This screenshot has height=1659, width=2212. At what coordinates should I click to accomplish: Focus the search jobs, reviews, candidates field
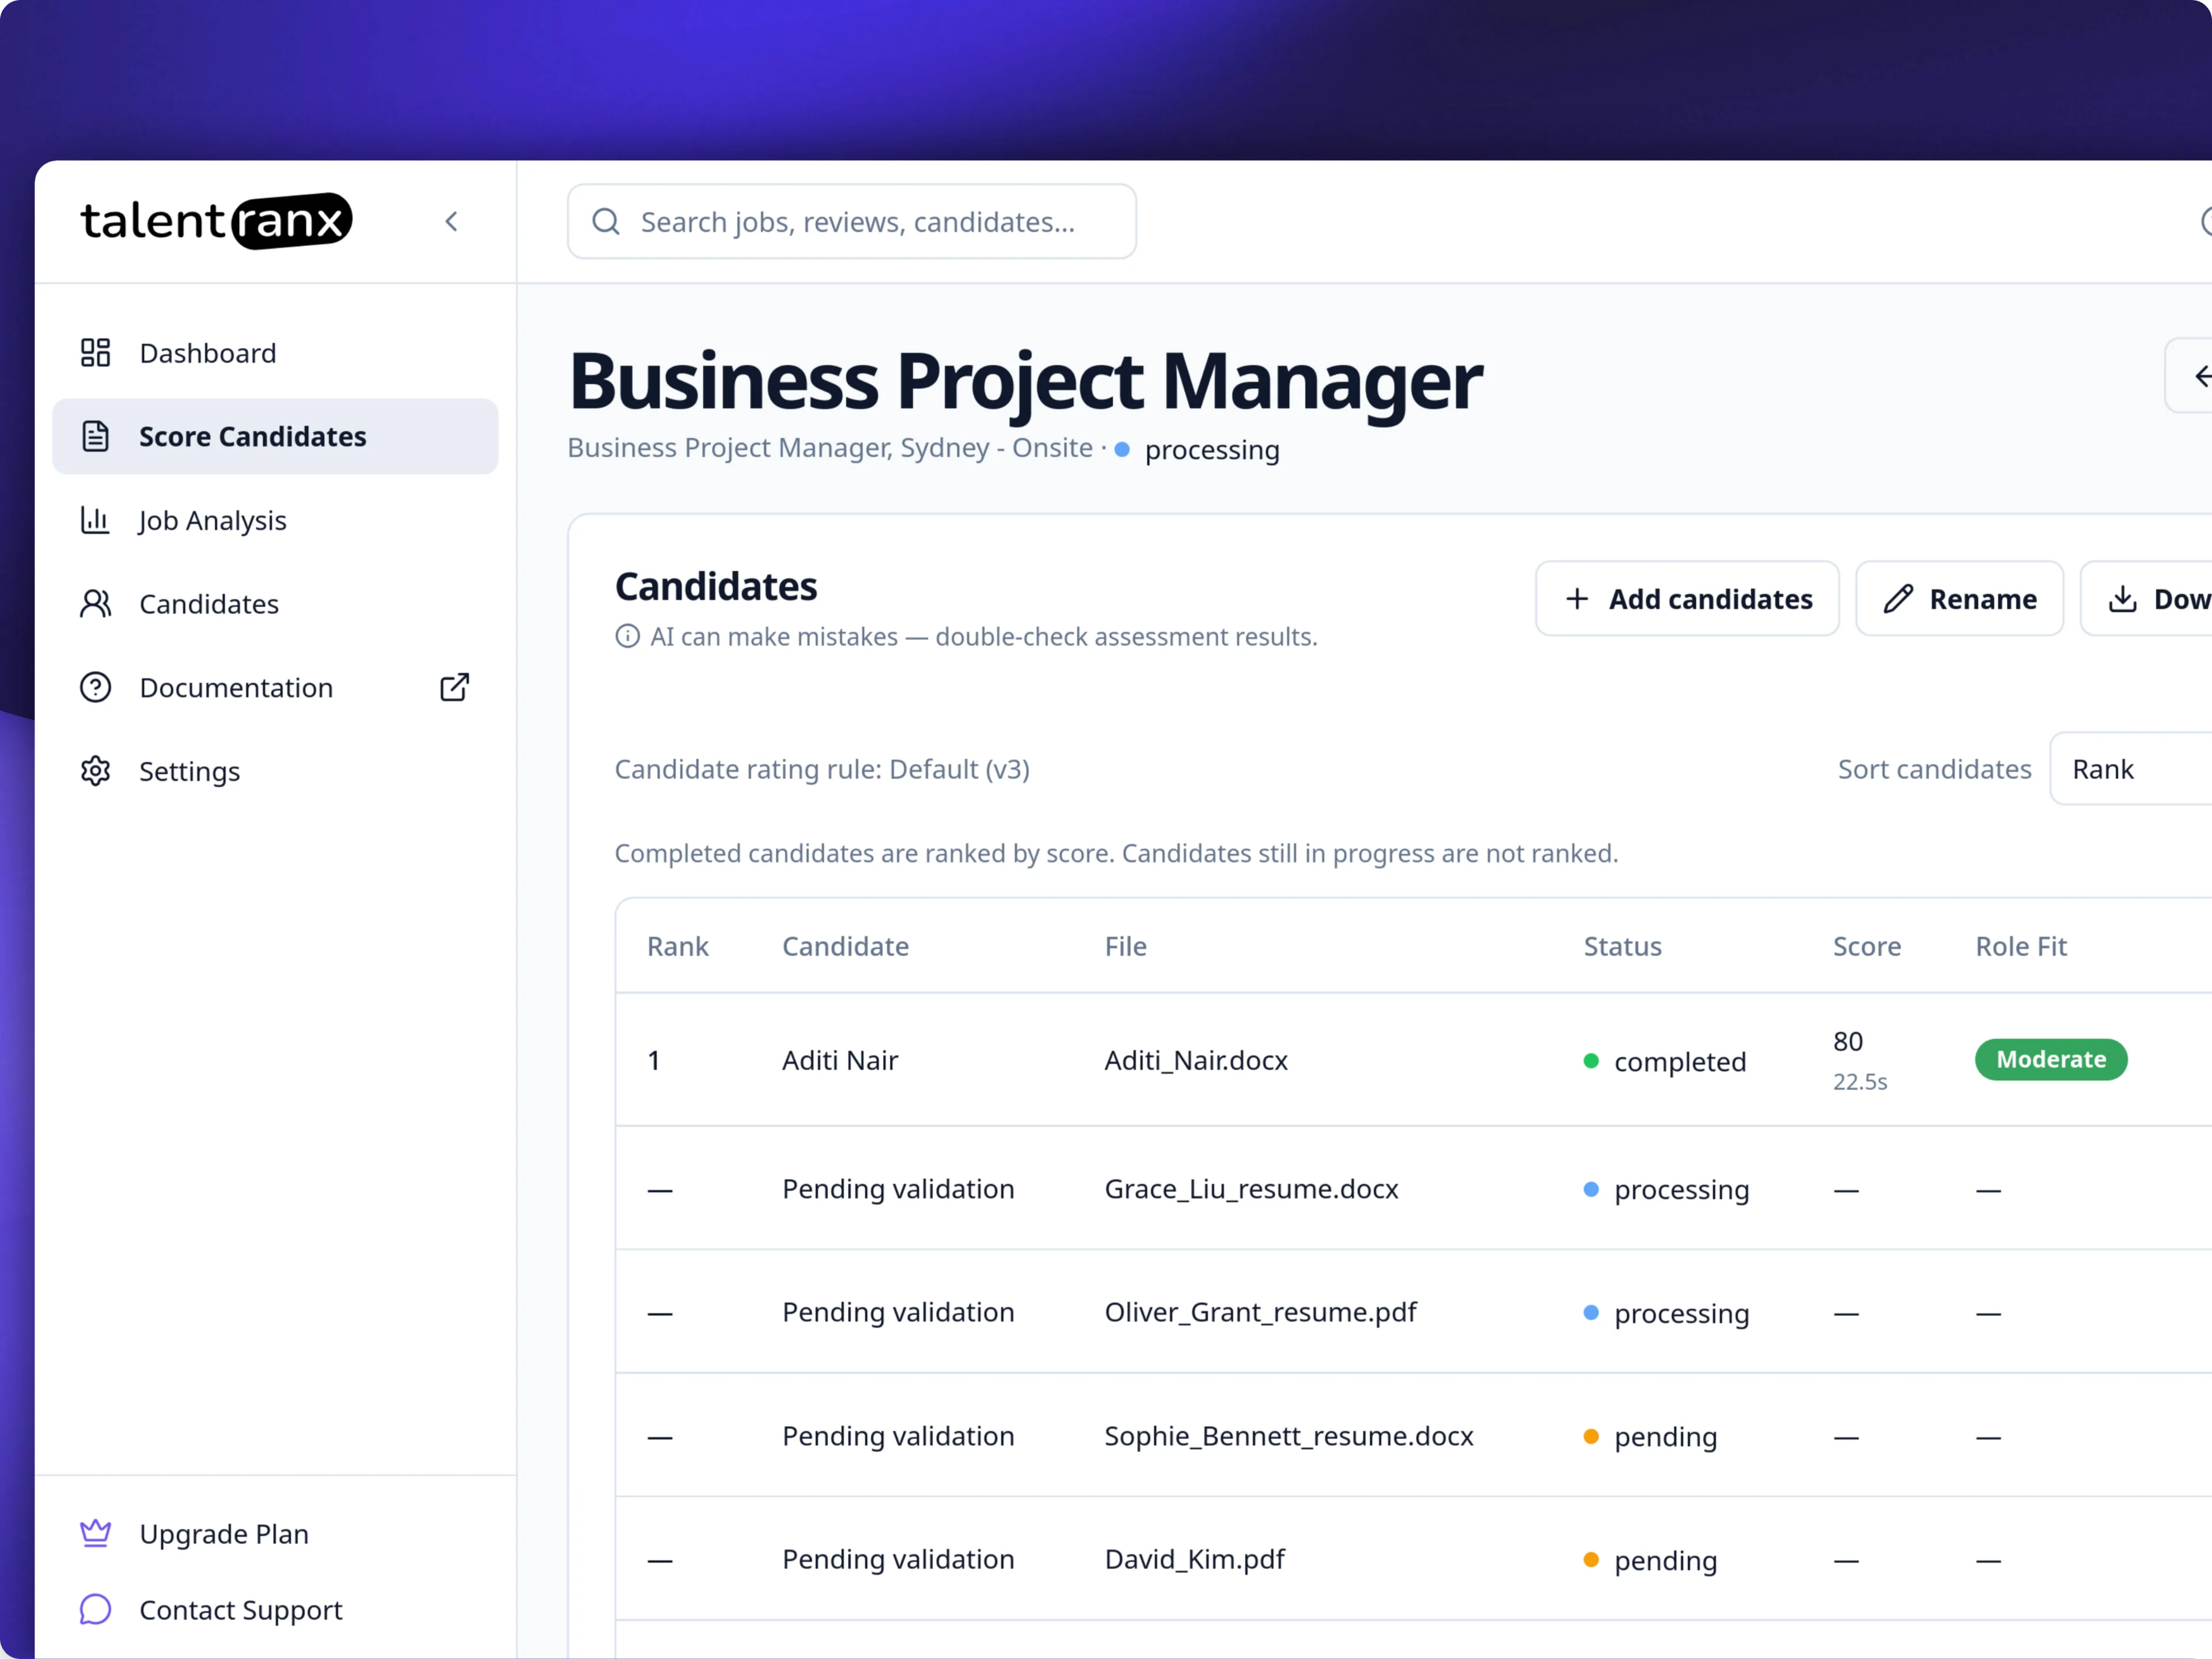(852, 222)
